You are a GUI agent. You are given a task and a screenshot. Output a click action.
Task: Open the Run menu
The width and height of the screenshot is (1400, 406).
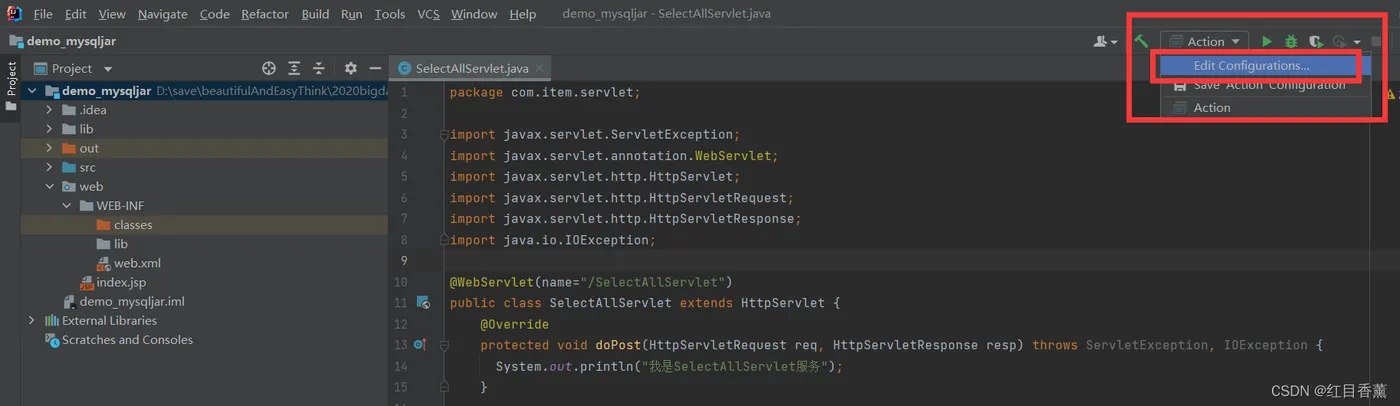click(351, 14)
